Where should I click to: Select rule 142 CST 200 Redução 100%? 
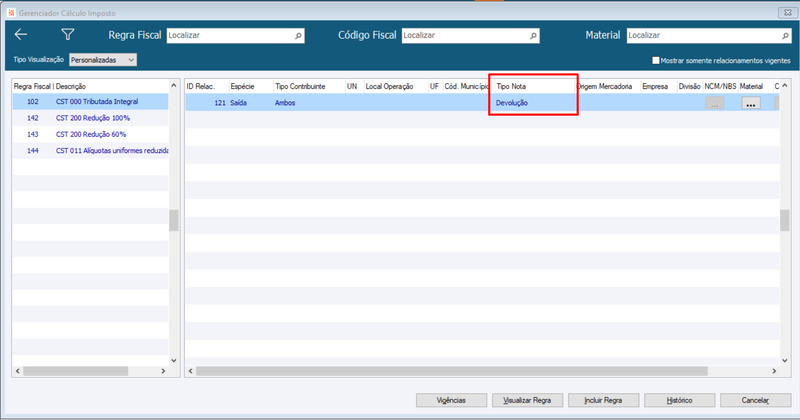pyautogui.click(x=90, y=118)
